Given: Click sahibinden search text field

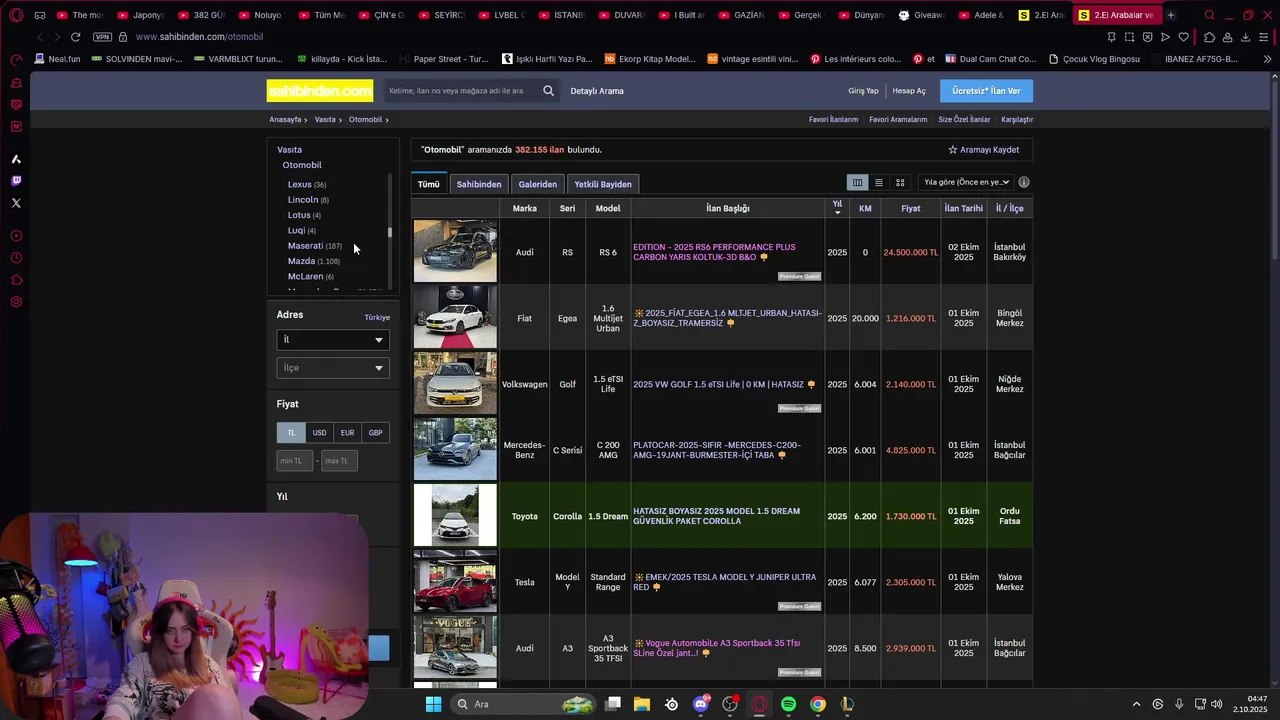Looking at the screenshot, I should click(x=463, y=91).
